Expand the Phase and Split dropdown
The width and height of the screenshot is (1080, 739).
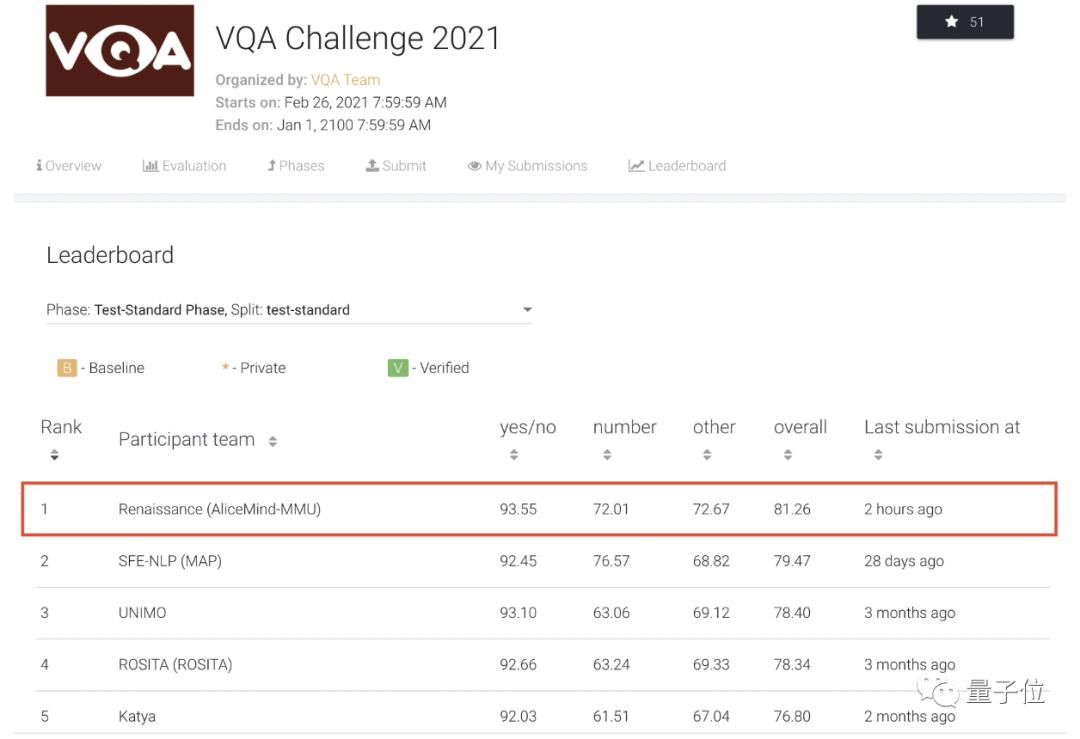pos(528,310)
